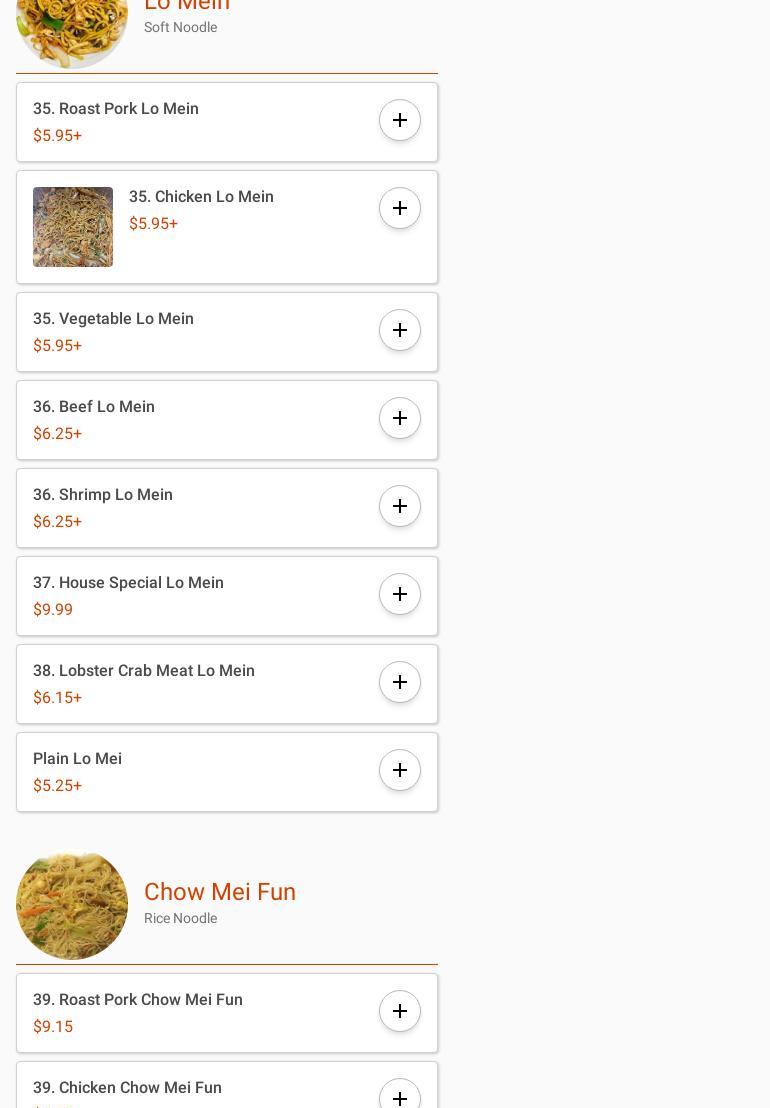Click the $9.99 House Special price
This screenshot has width=770, height=1108.
53,610
